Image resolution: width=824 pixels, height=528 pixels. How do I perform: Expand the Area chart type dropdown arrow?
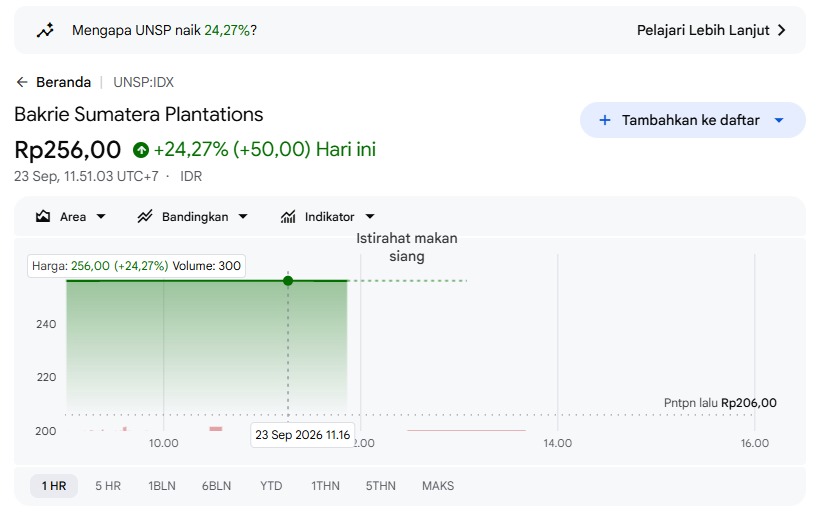(101, 216)
